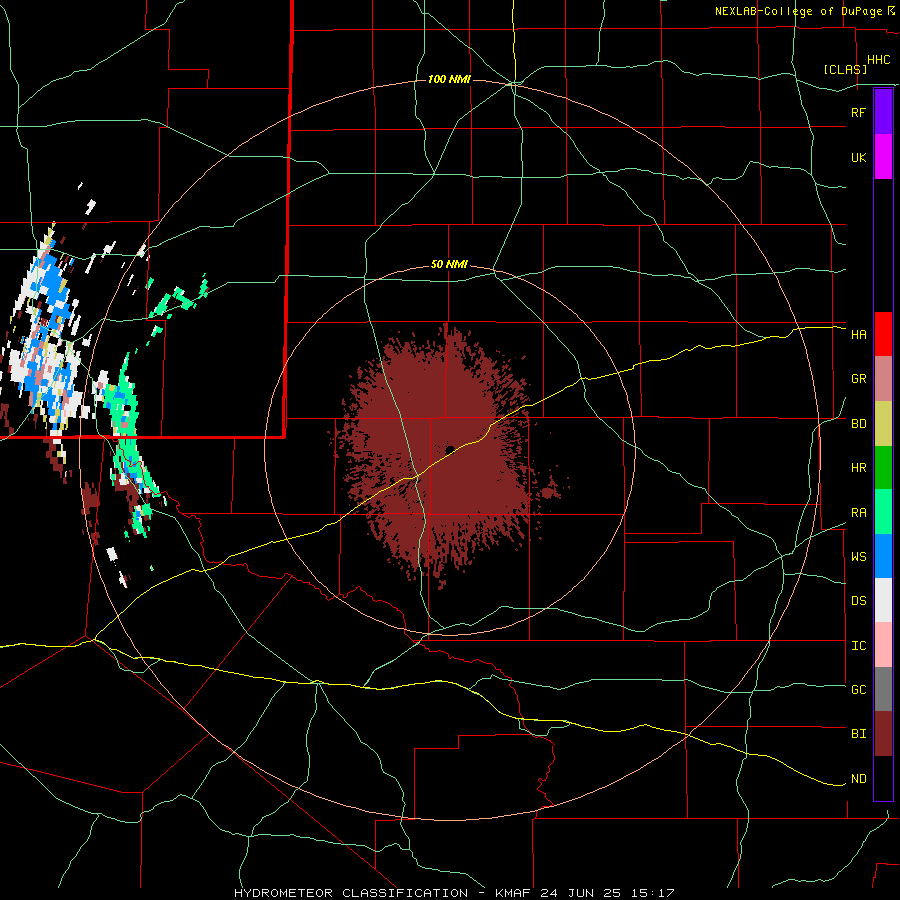Click the gray GC legend swatch
Screen dimensions: 900x900
pyautogui.click(x=883, y=689)
